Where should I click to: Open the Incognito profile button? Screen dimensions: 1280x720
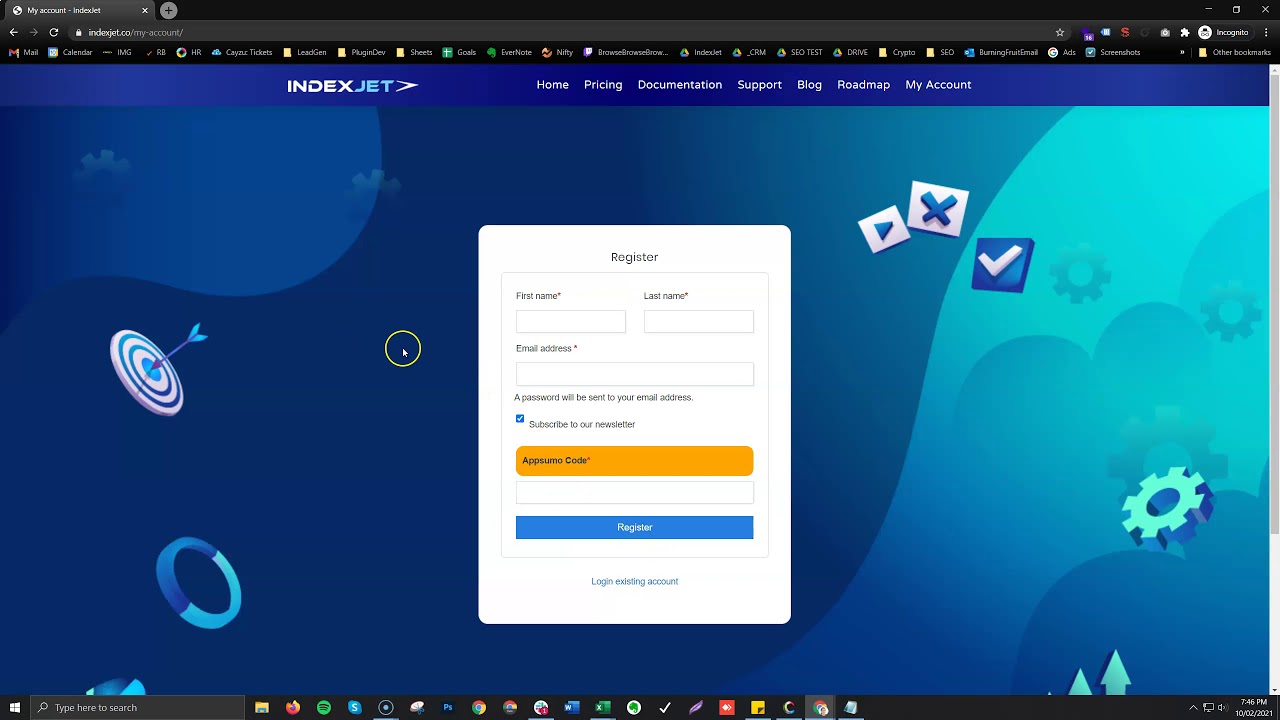(1224, 32)
